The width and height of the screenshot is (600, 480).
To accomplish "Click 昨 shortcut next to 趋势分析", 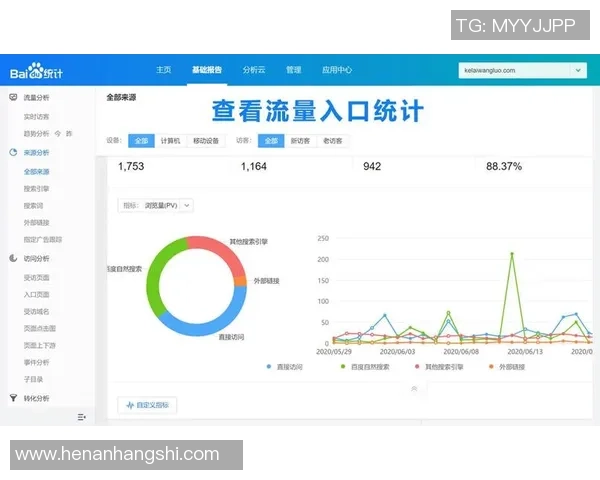I will point(69,134).
